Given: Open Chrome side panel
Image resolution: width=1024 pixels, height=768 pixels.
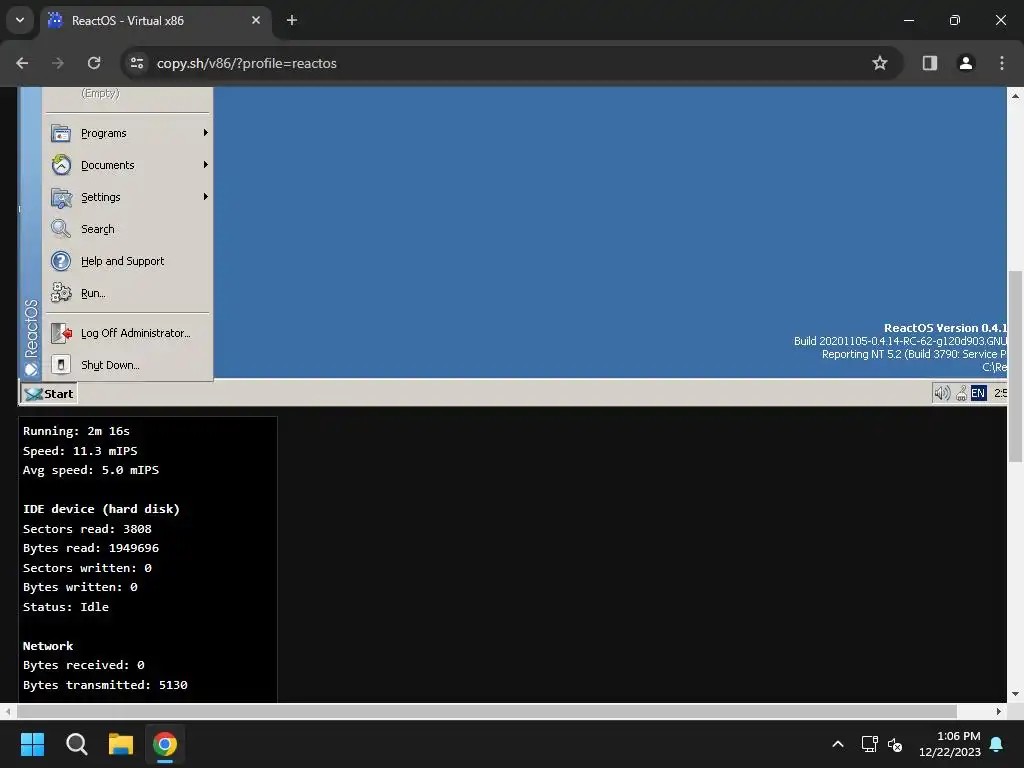Looking at the screenshot, I should [930, 63].
